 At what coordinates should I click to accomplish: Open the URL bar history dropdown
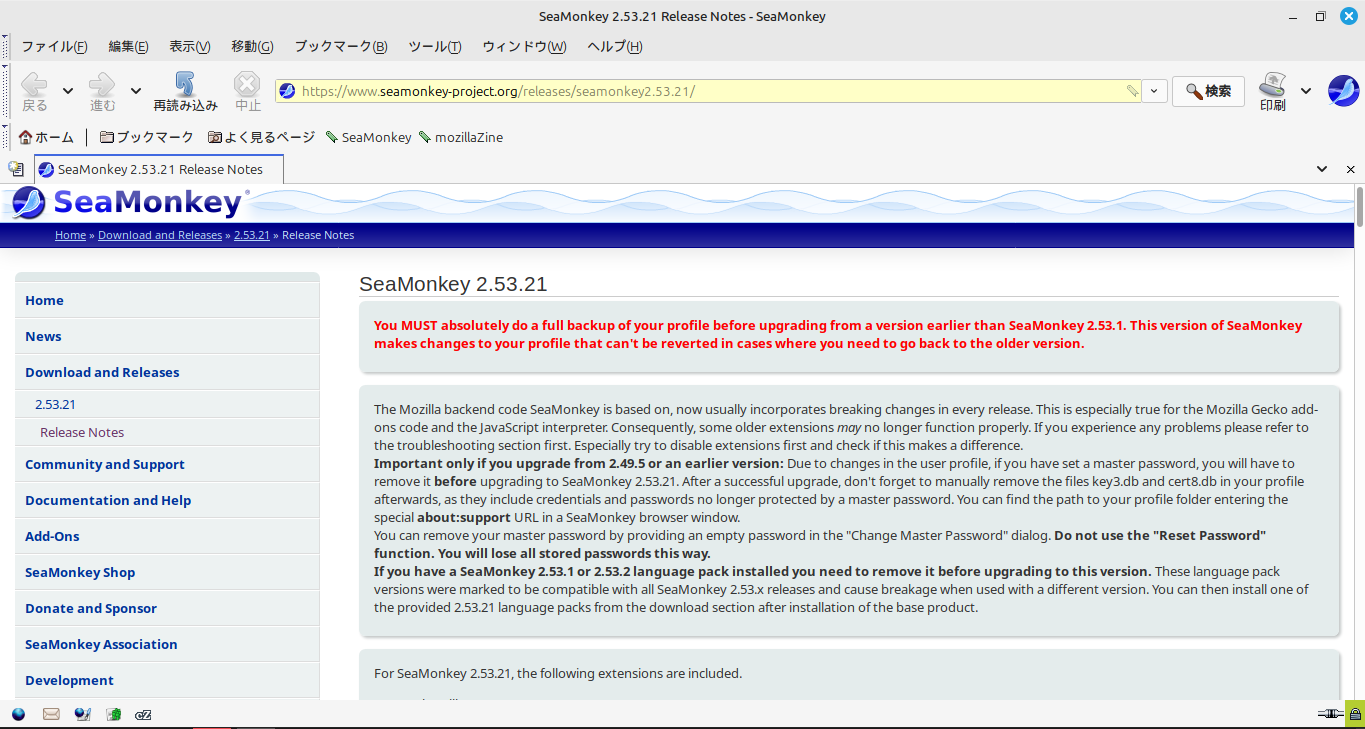[1154, 91]
